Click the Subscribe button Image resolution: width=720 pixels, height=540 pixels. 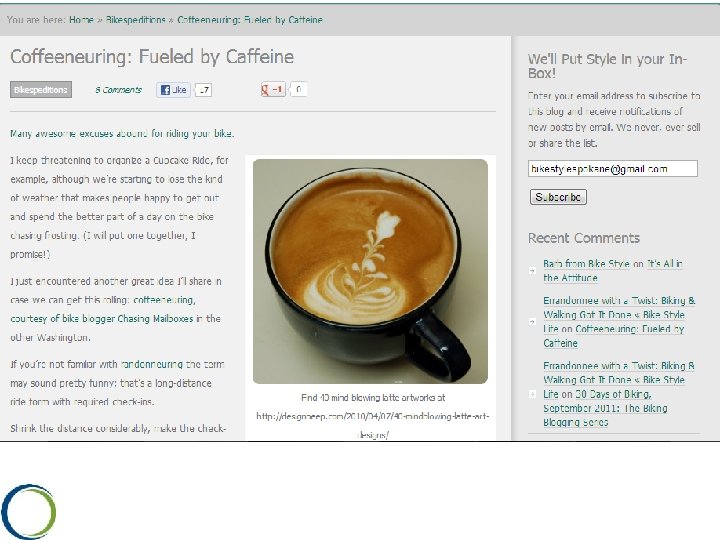(558, 197)
